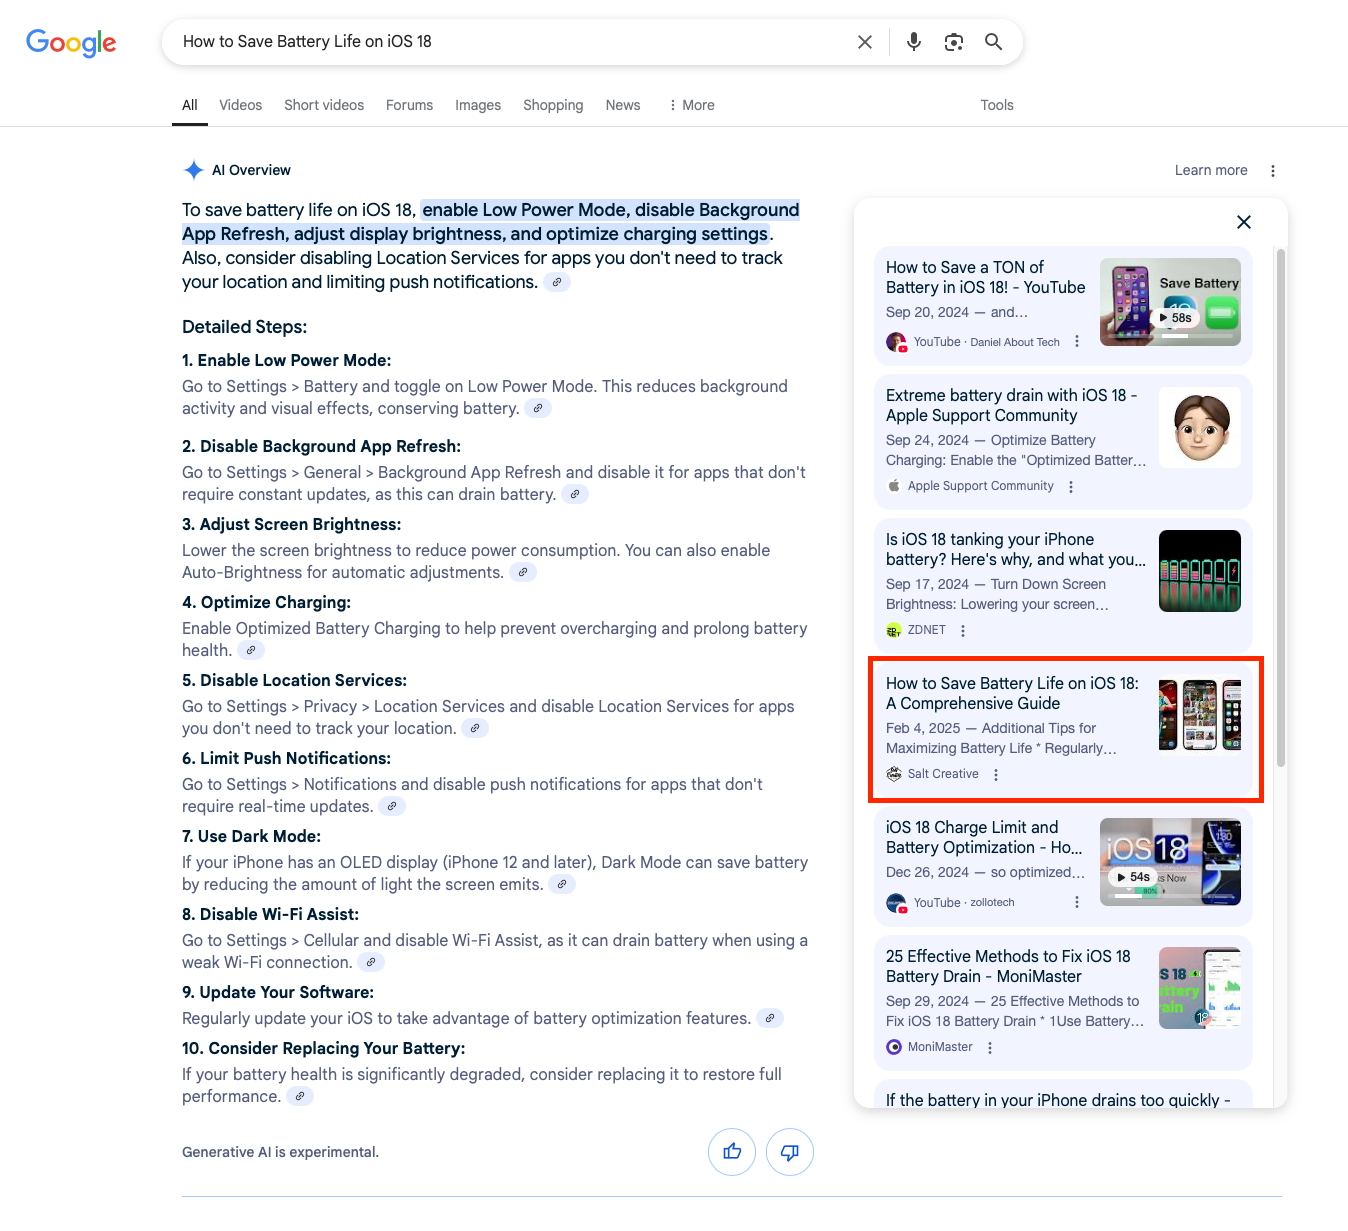Switch to the Videos tab
1348x1231 pixels.
241,105
